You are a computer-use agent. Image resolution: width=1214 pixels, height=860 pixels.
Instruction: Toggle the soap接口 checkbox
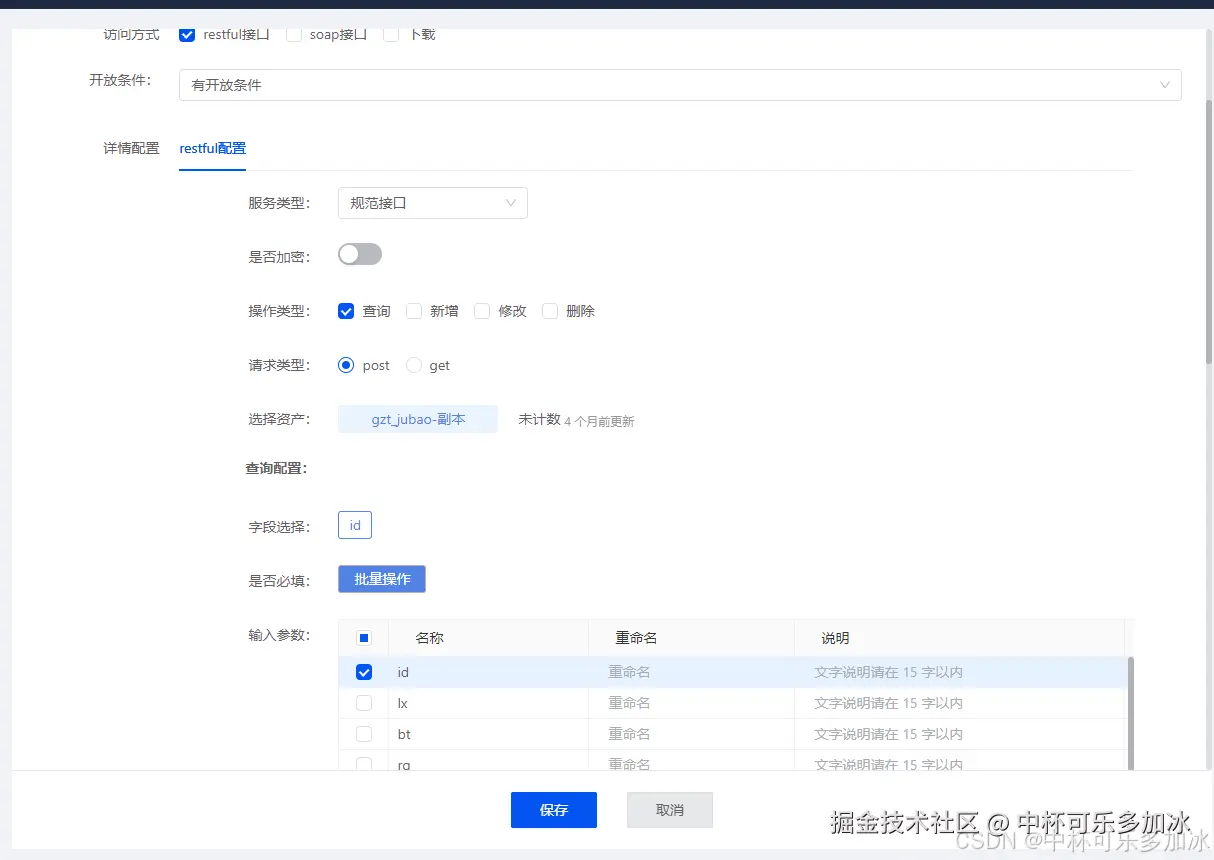point(294,35)
